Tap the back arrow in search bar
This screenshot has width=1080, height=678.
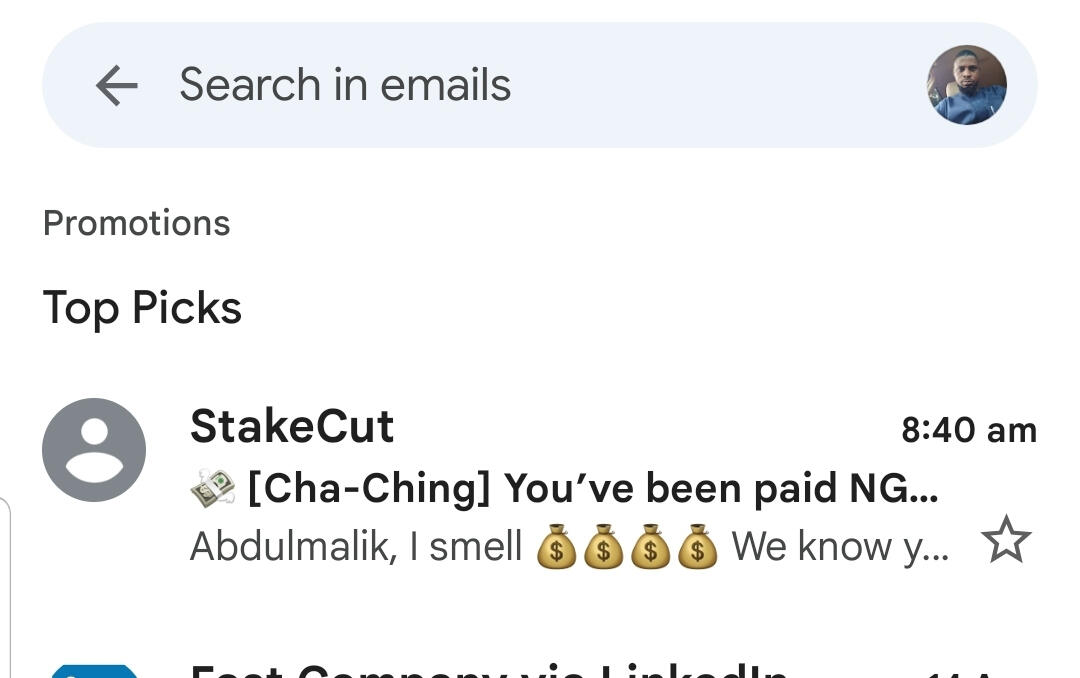(116, 86)
